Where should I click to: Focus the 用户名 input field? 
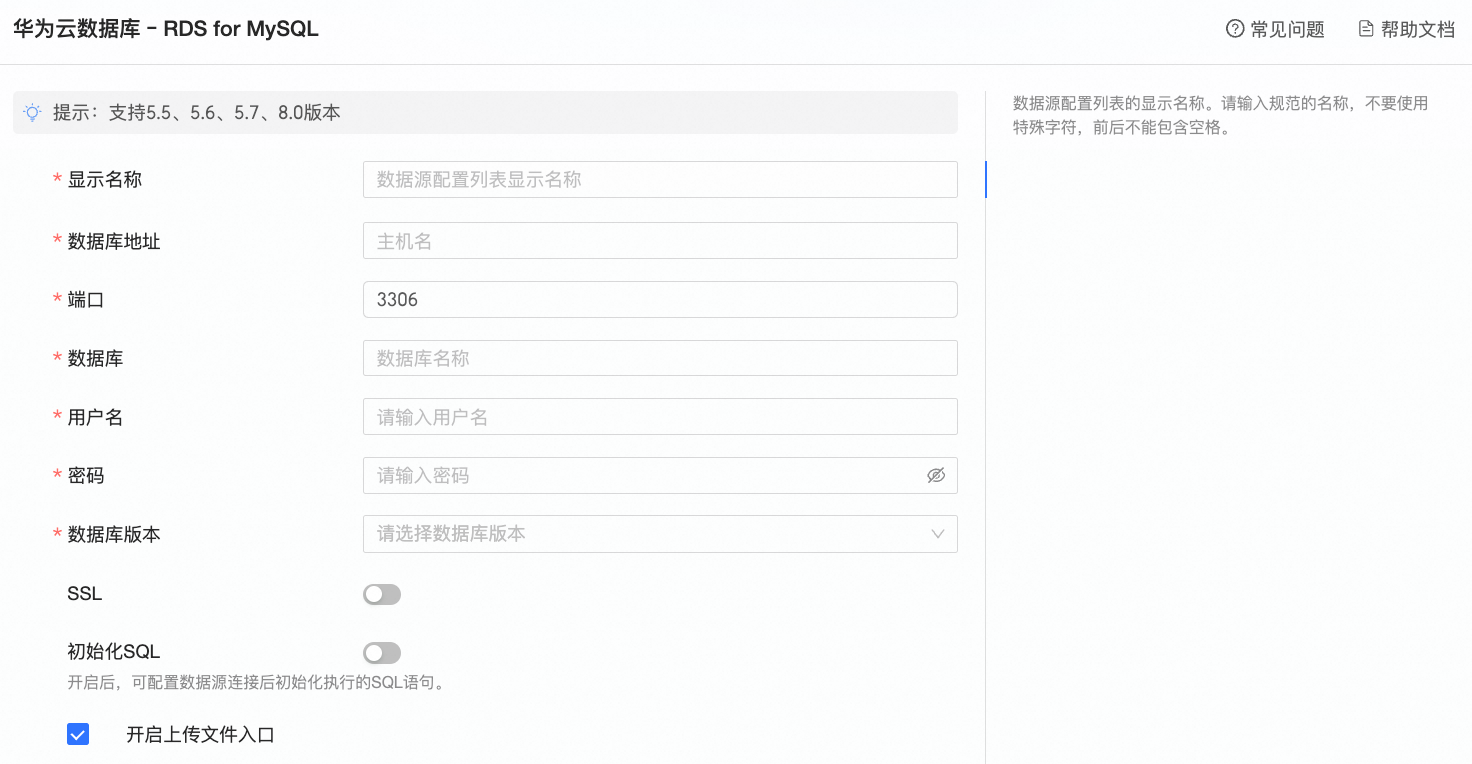pyautogui.click(x=660, y=417)
